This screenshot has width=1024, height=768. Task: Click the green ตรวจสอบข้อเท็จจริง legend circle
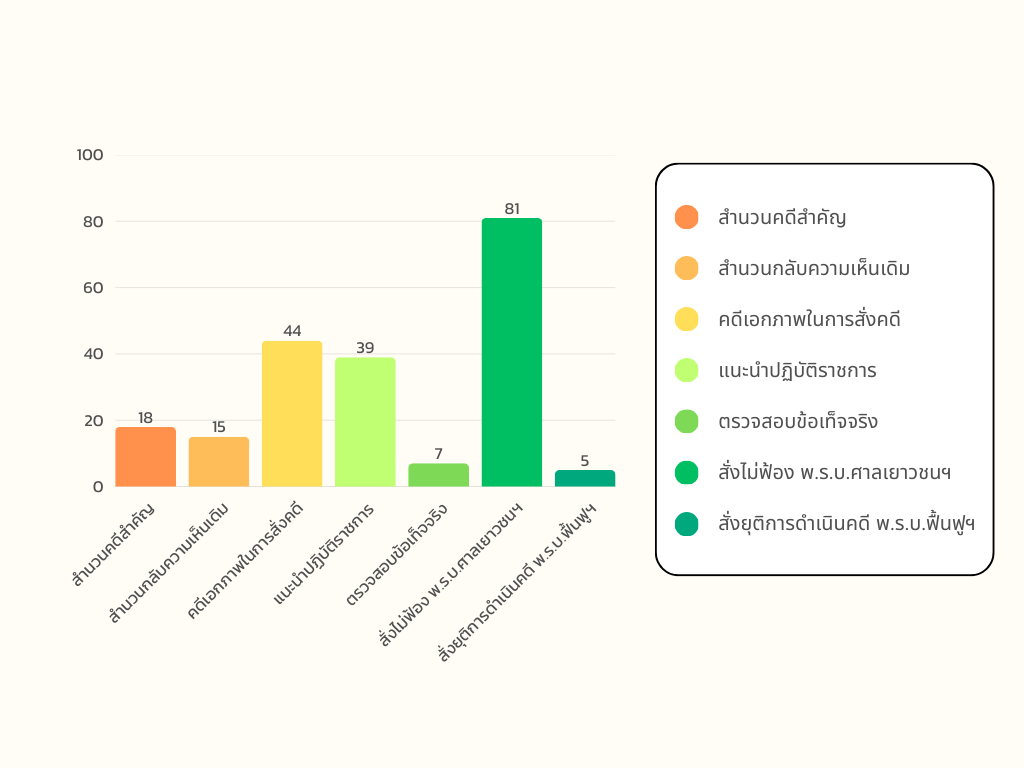pyautogui.click(x=686, y=422)
